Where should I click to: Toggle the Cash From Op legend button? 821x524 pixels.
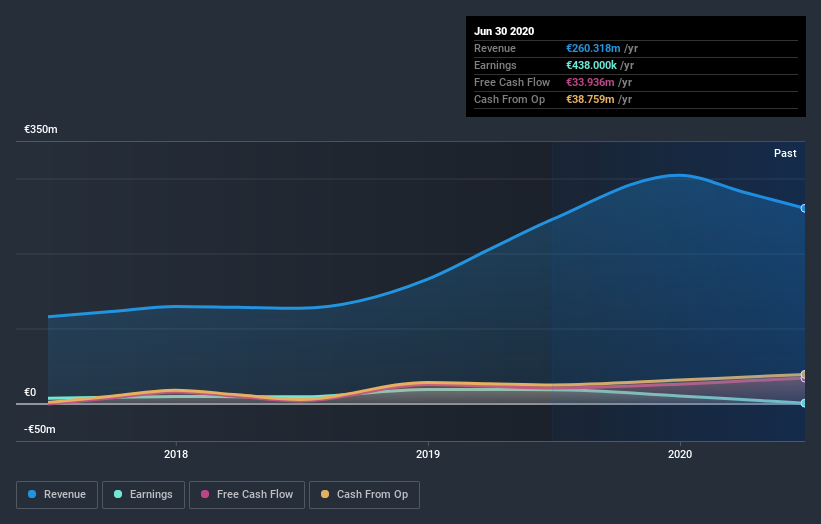(x=364, y=495)
